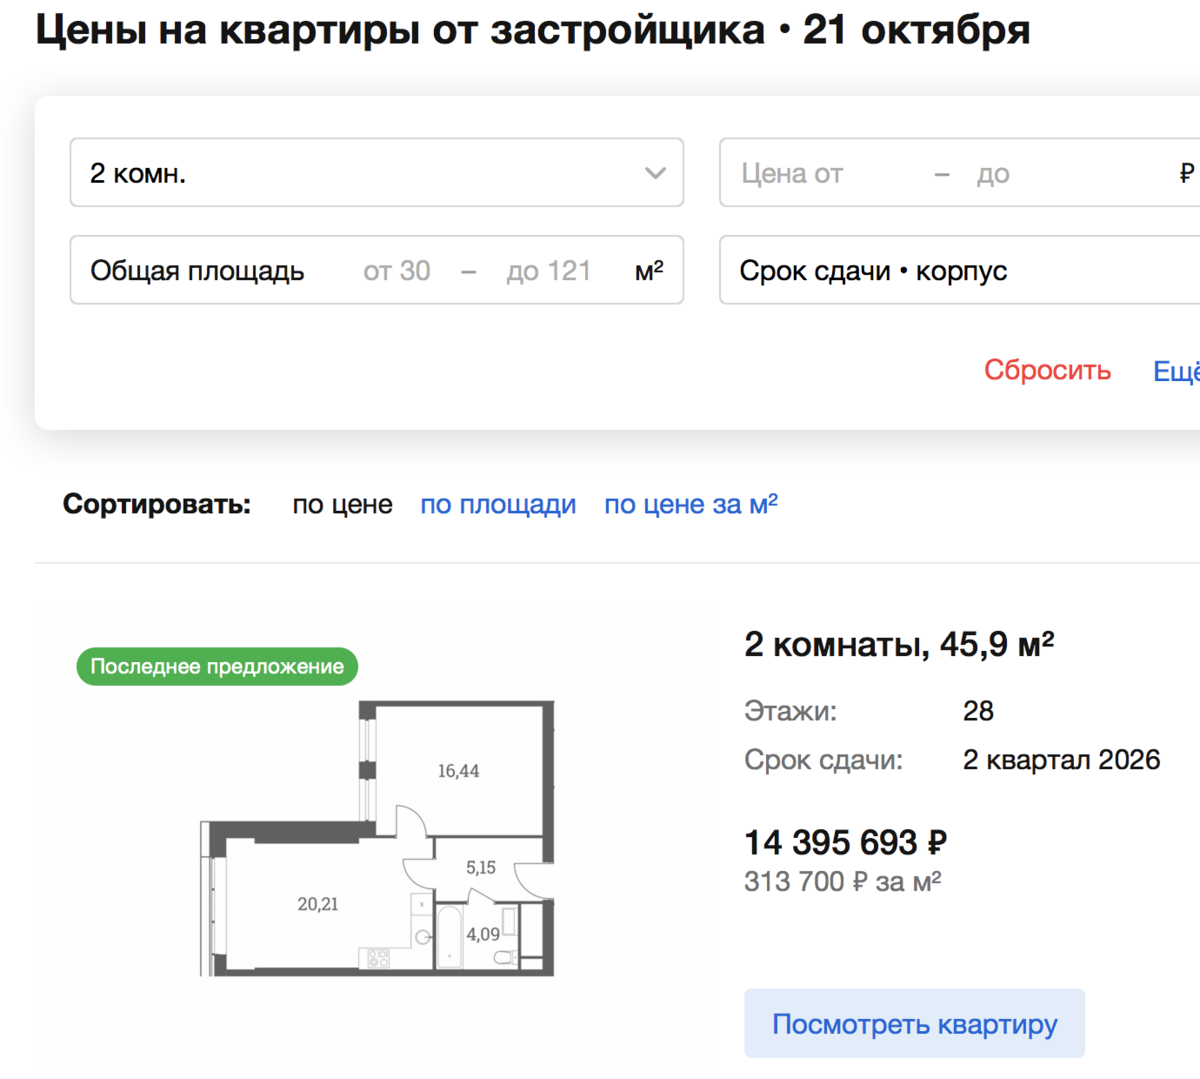The image size is (1200, 1079).
Task: Click the 'Срок сдачи:' label in listing
Action: point(823,760)
